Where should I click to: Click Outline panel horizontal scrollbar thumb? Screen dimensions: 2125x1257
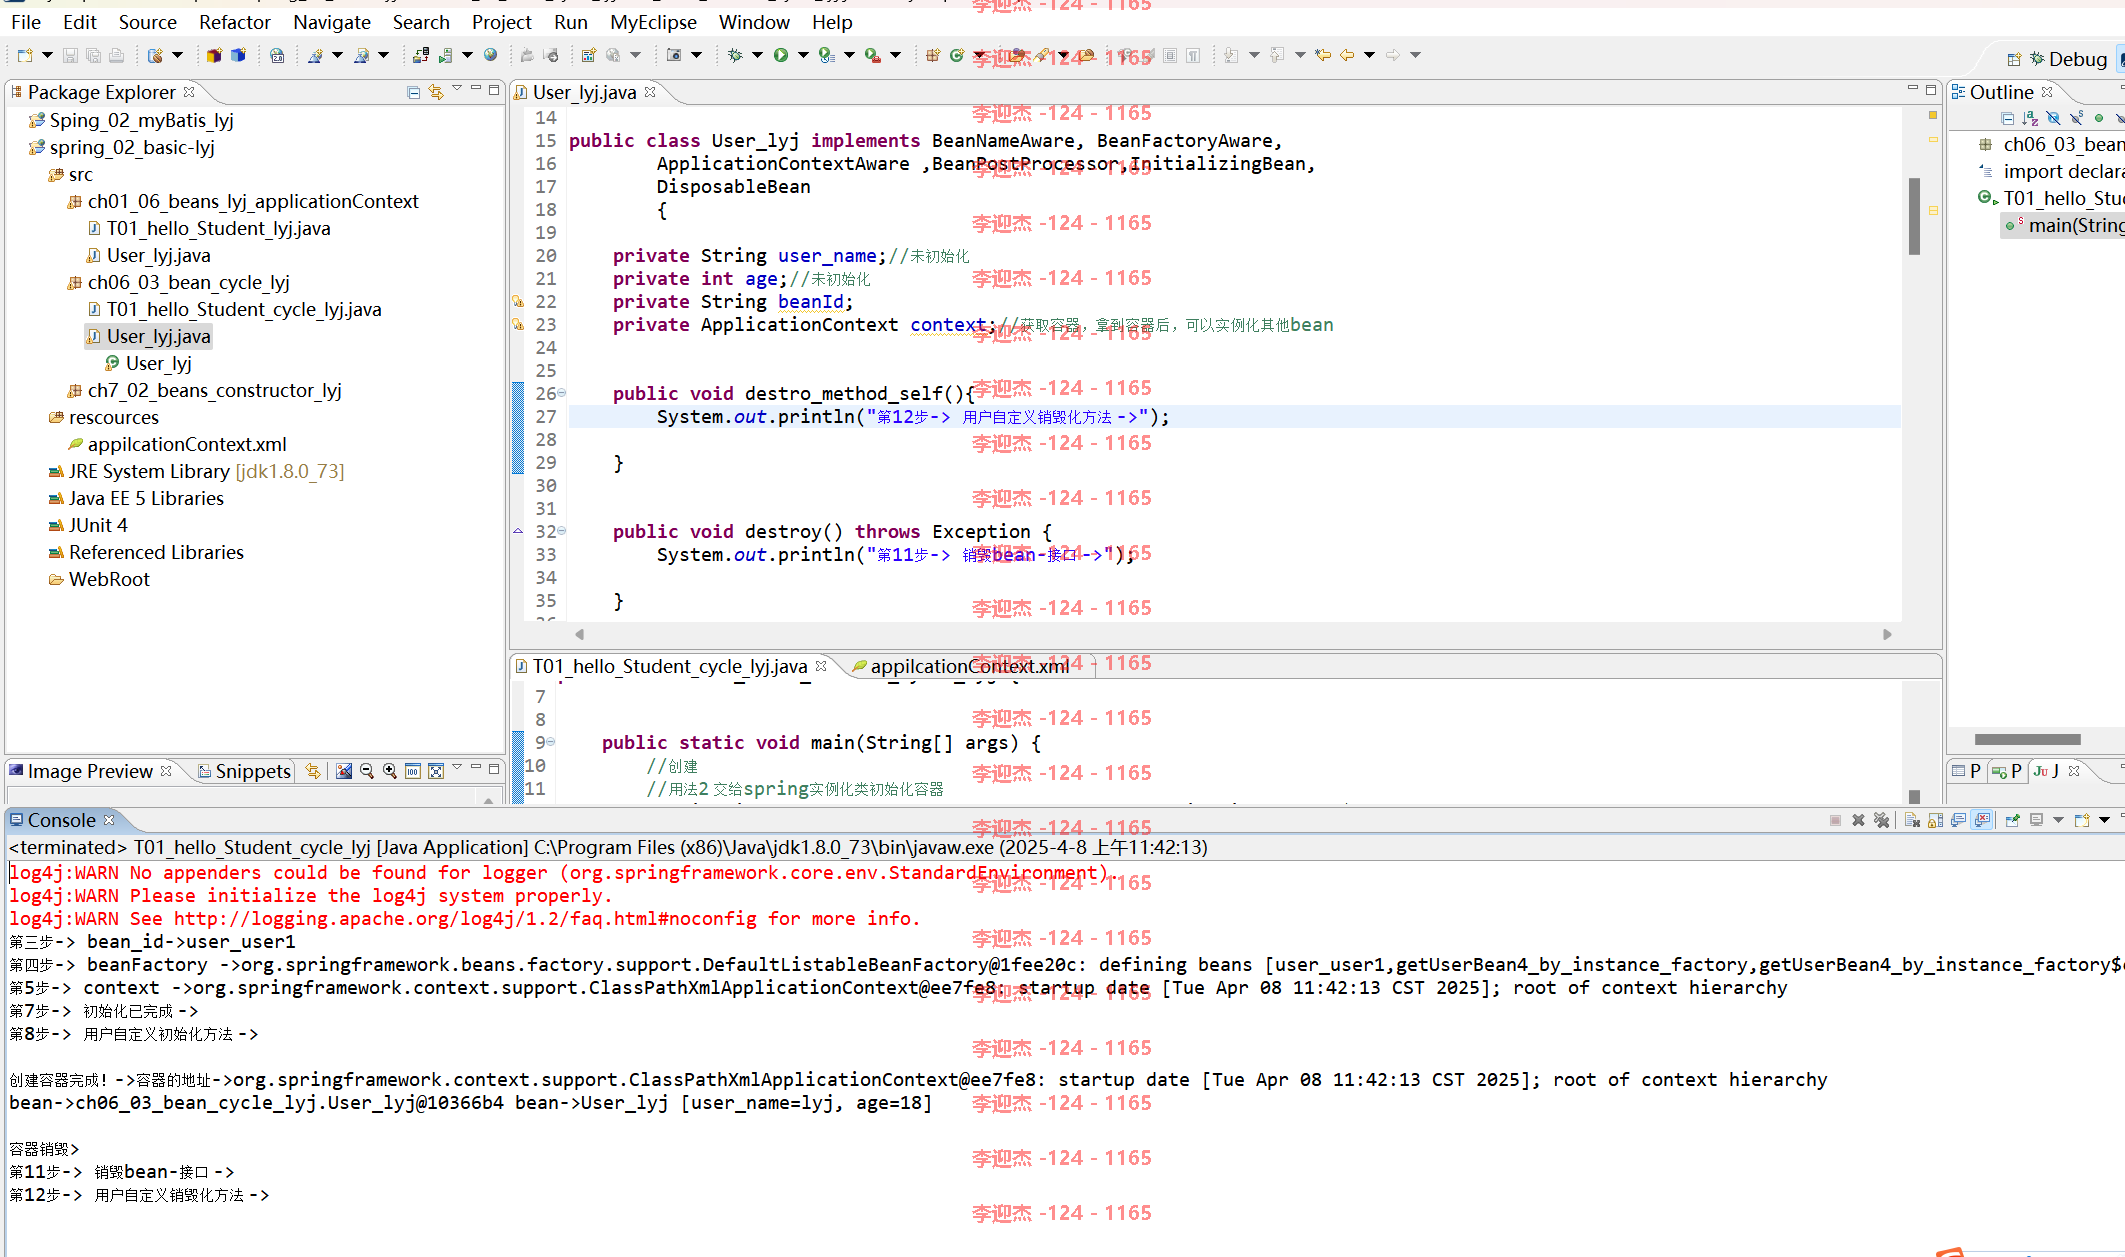2028,739
